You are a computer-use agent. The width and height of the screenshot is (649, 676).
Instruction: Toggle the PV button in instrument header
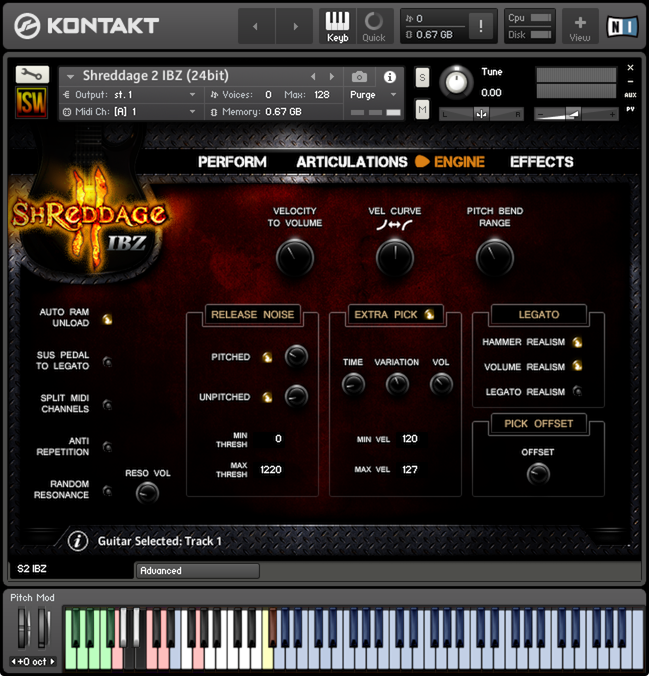(630, 109)
